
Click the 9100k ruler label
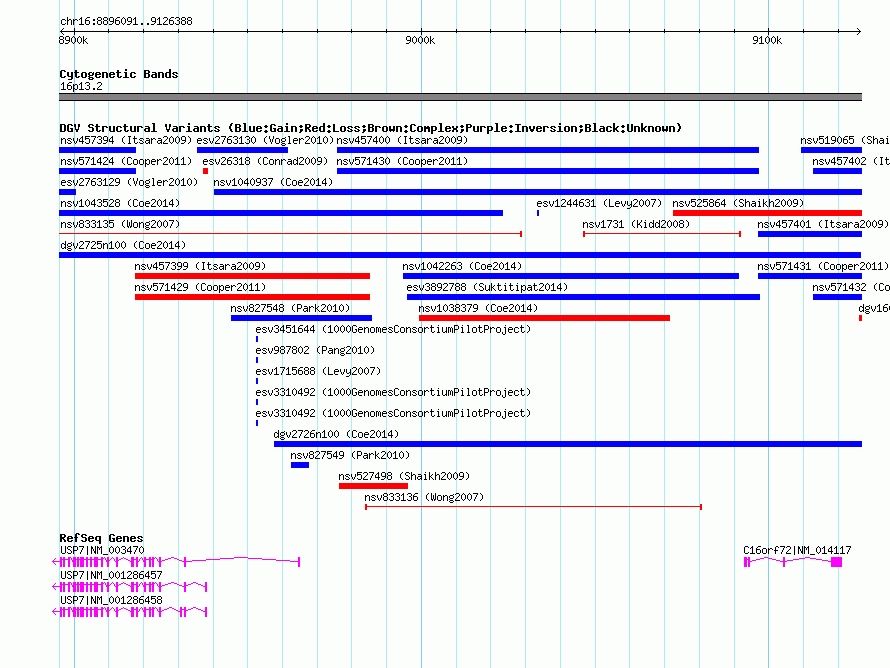point(767,40)
